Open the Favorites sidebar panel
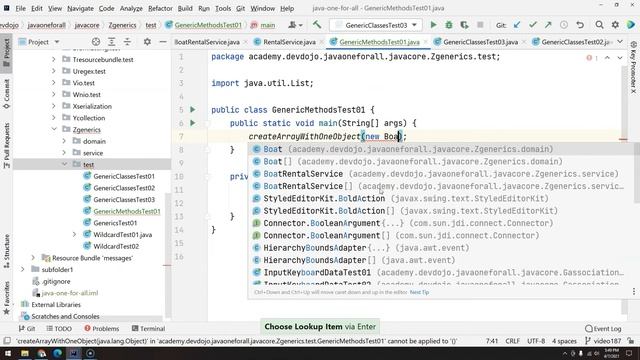 click(6, 298)
